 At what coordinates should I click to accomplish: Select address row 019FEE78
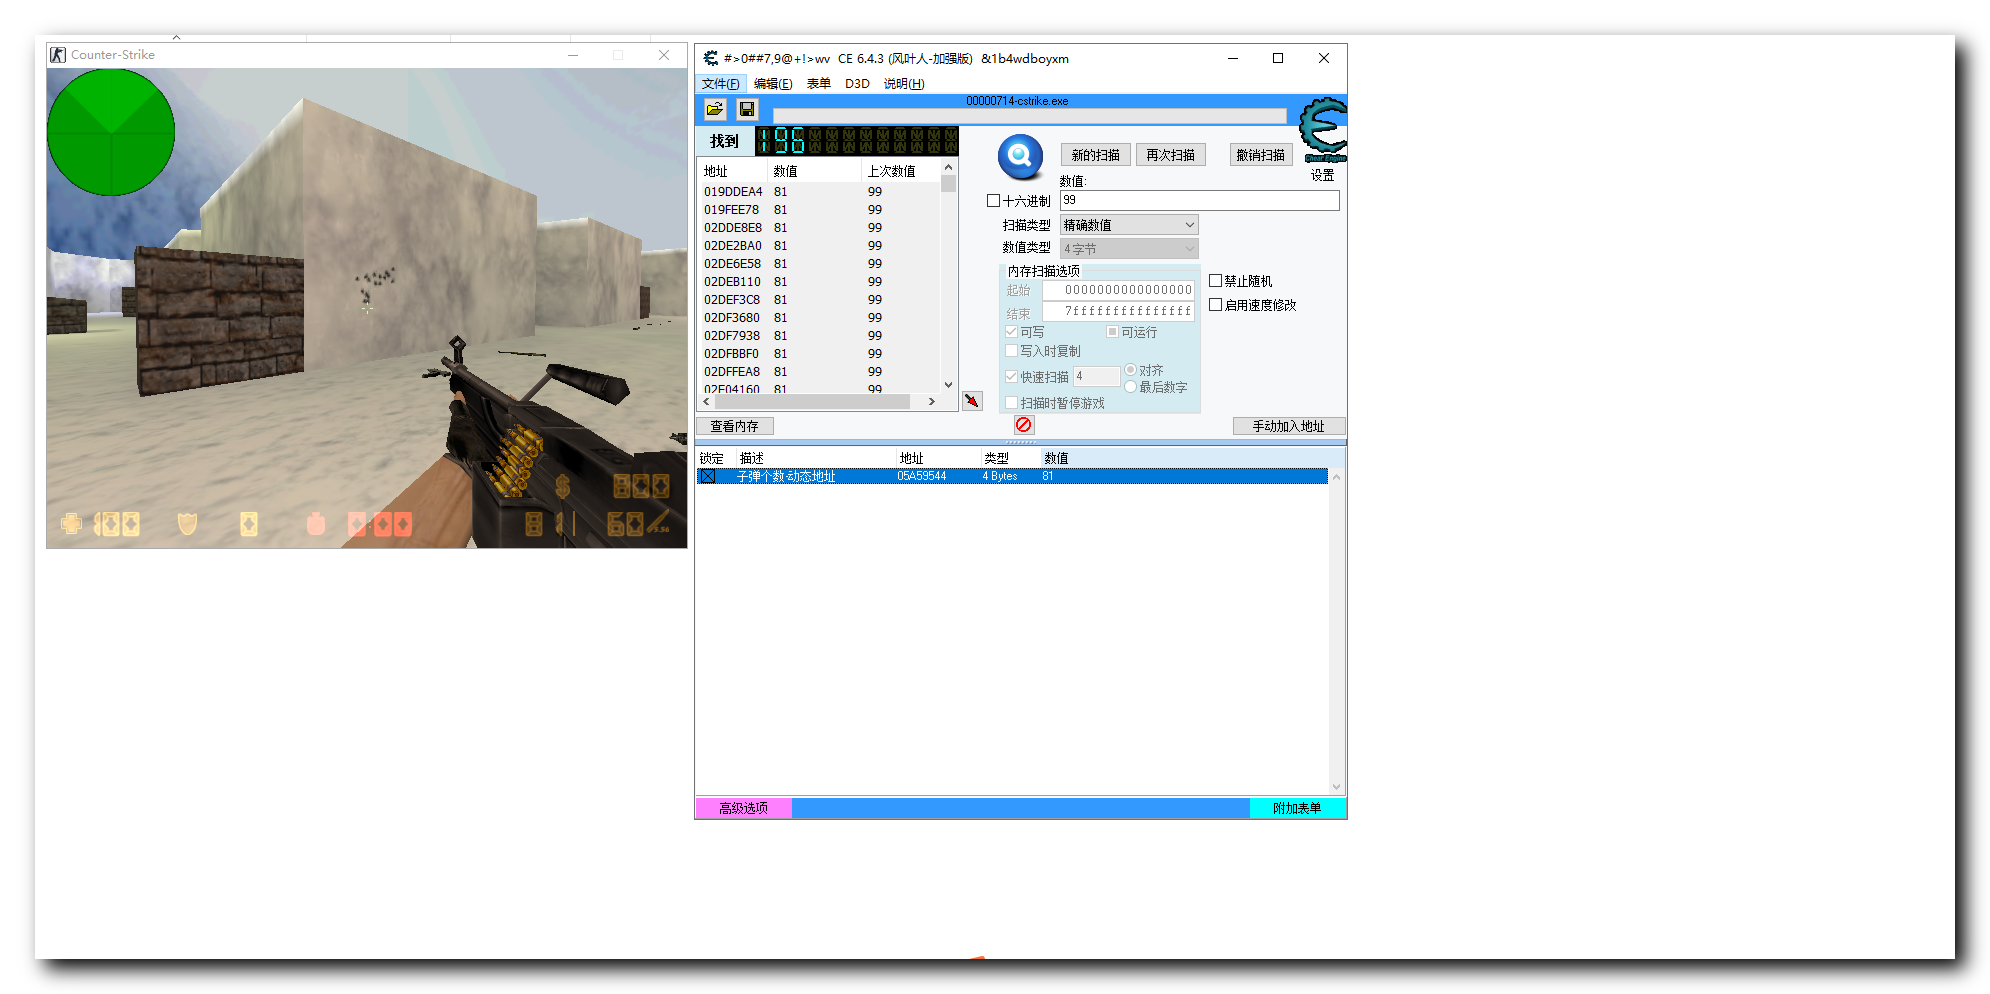pos(820,210)
